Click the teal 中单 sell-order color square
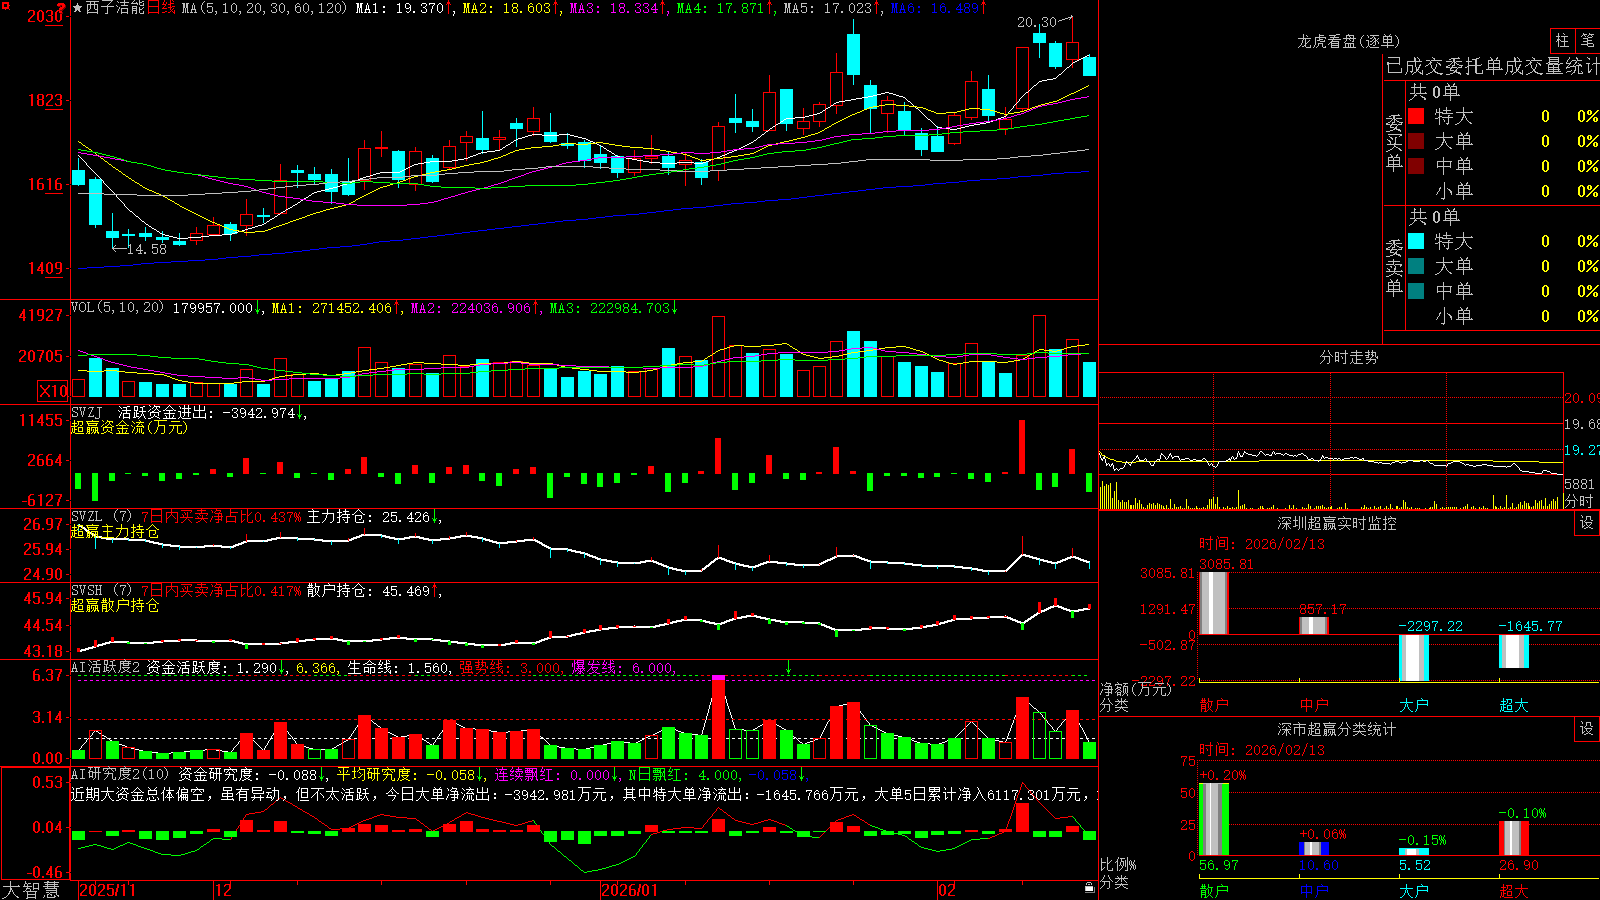Image resolution: width=1600 pixels, height=900 pixels. (x=1416, y=291)
